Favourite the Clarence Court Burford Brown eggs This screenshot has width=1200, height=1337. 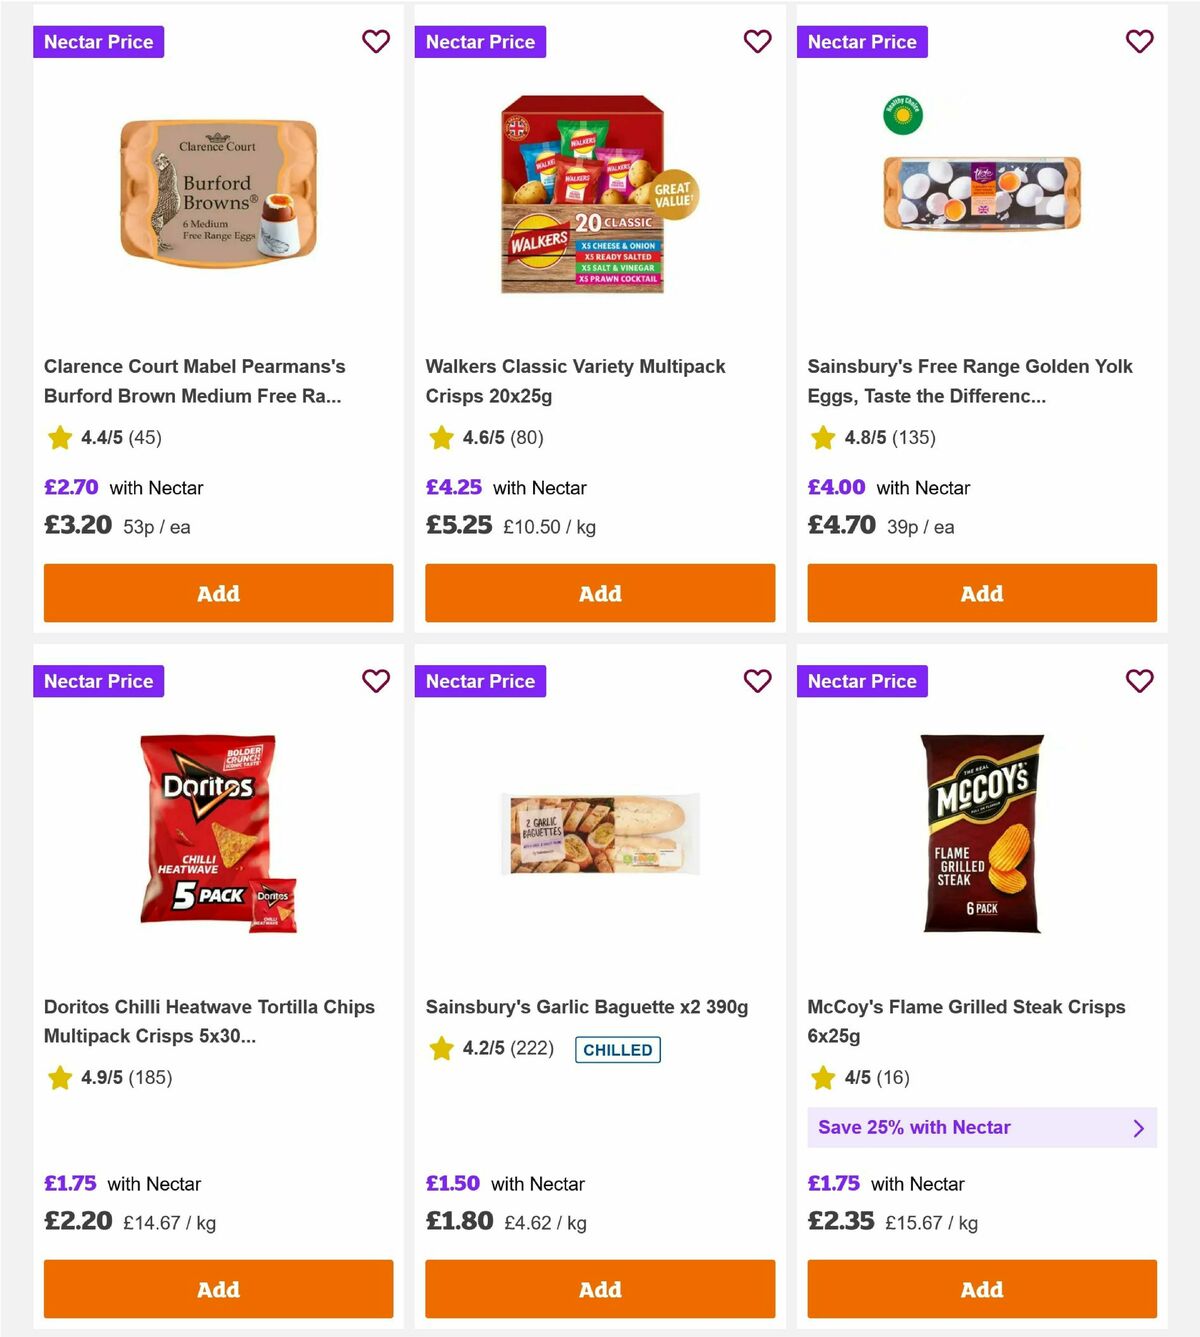(376, 42)
